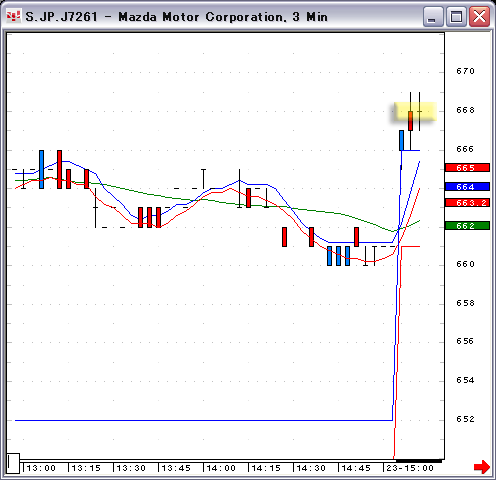Select the red 663.2 price label
The width and height of the screenshot is (496, 480).
click(467, 203)
